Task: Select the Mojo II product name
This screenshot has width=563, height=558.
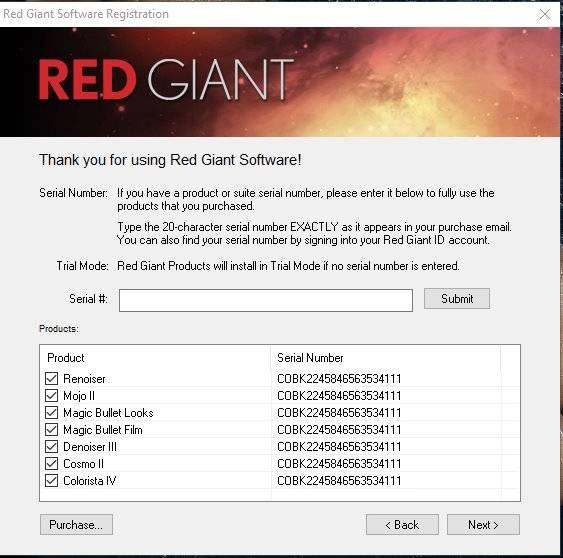Action: 79,396
